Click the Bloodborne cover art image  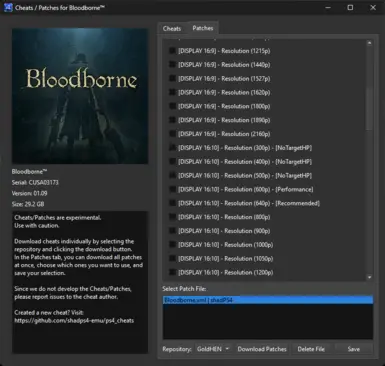tap(80, 96)
